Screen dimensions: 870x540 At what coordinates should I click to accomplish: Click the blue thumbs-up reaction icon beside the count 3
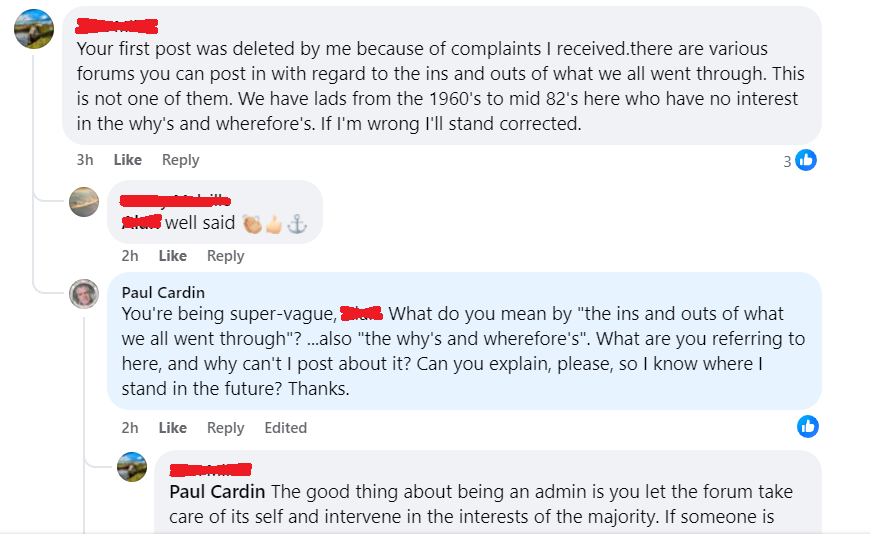coord(806,160)
